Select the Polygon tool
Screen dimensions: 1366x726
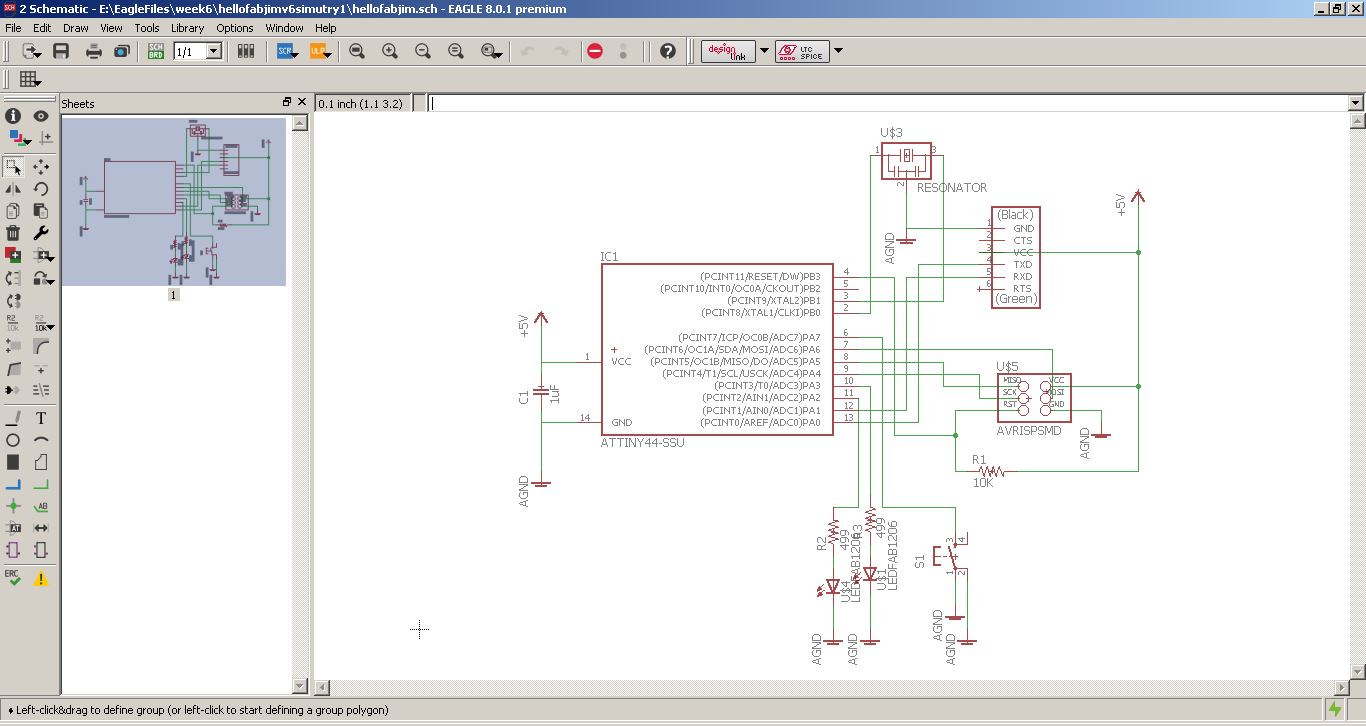[x=41, y=462]
